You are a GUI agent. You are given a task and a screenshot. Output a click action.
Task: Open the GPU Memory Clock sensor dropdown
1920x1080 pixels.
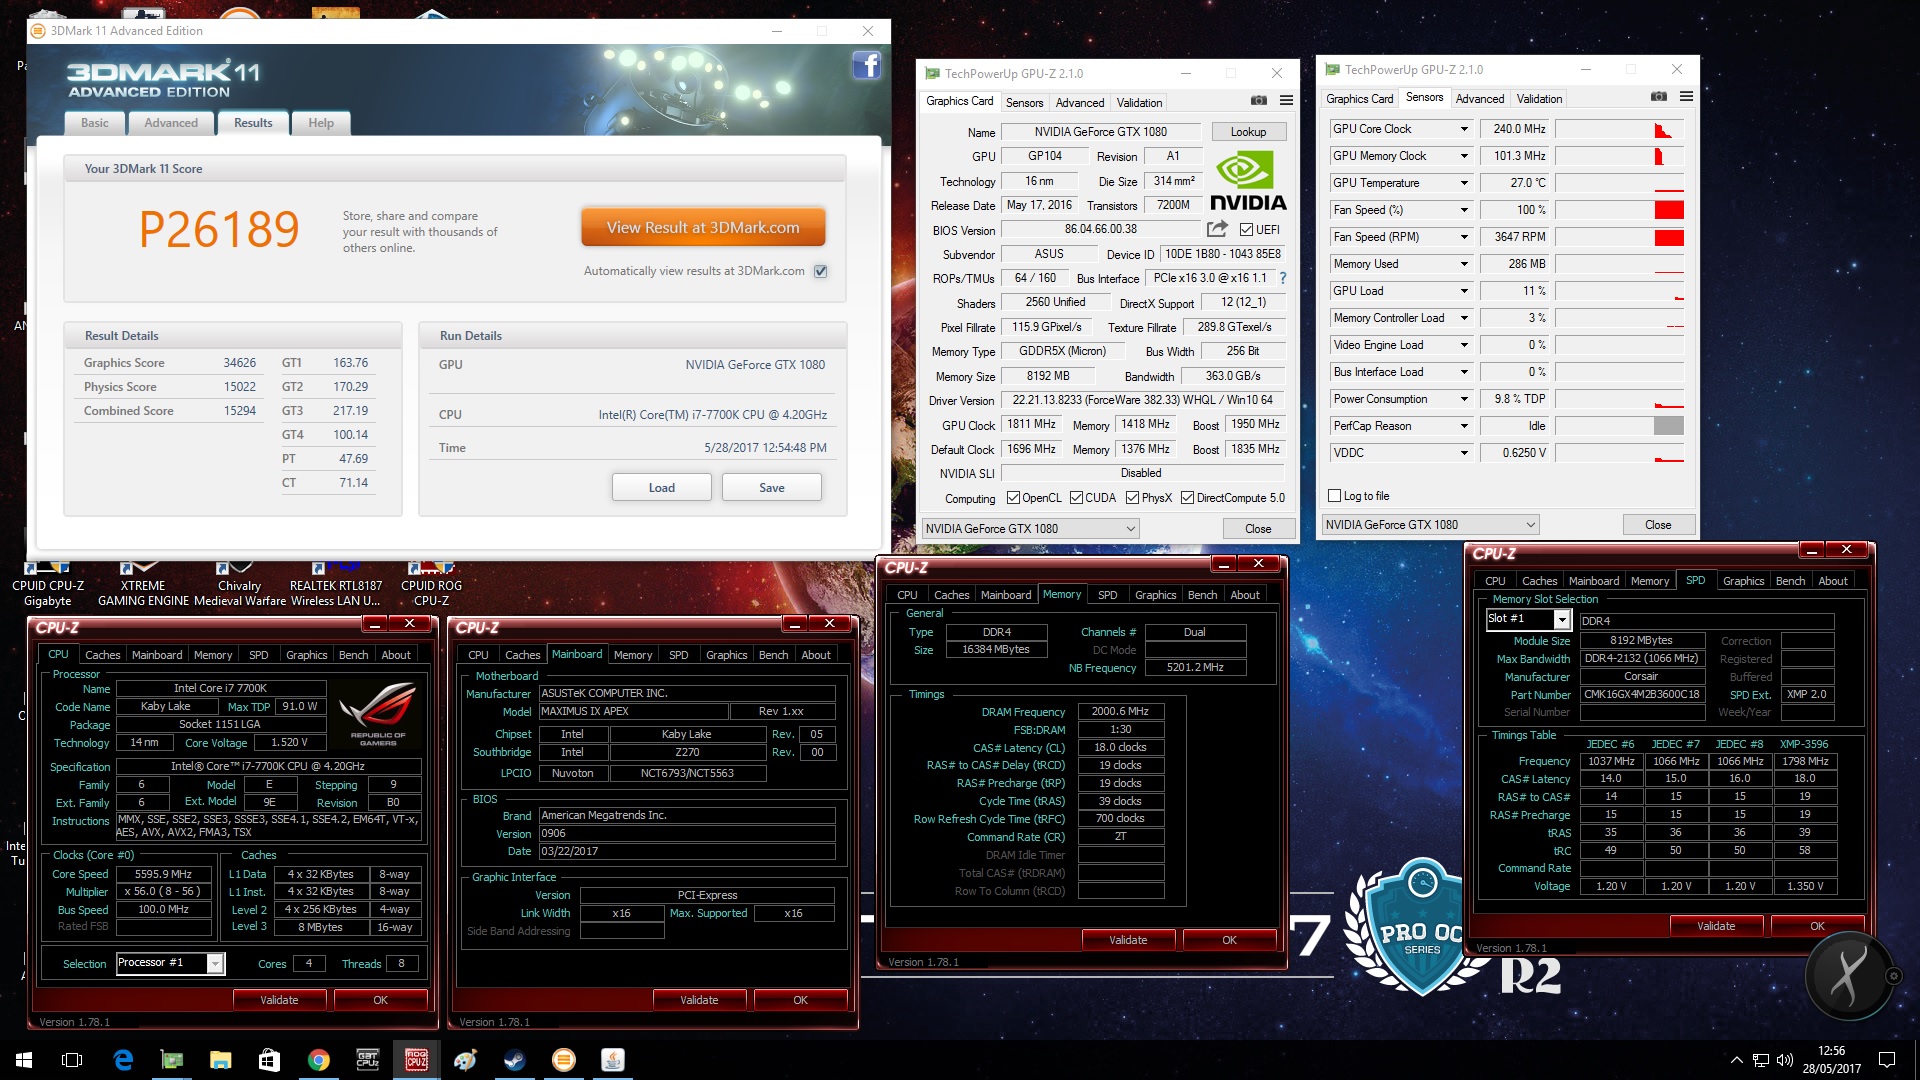click(x=1464, y=156)
